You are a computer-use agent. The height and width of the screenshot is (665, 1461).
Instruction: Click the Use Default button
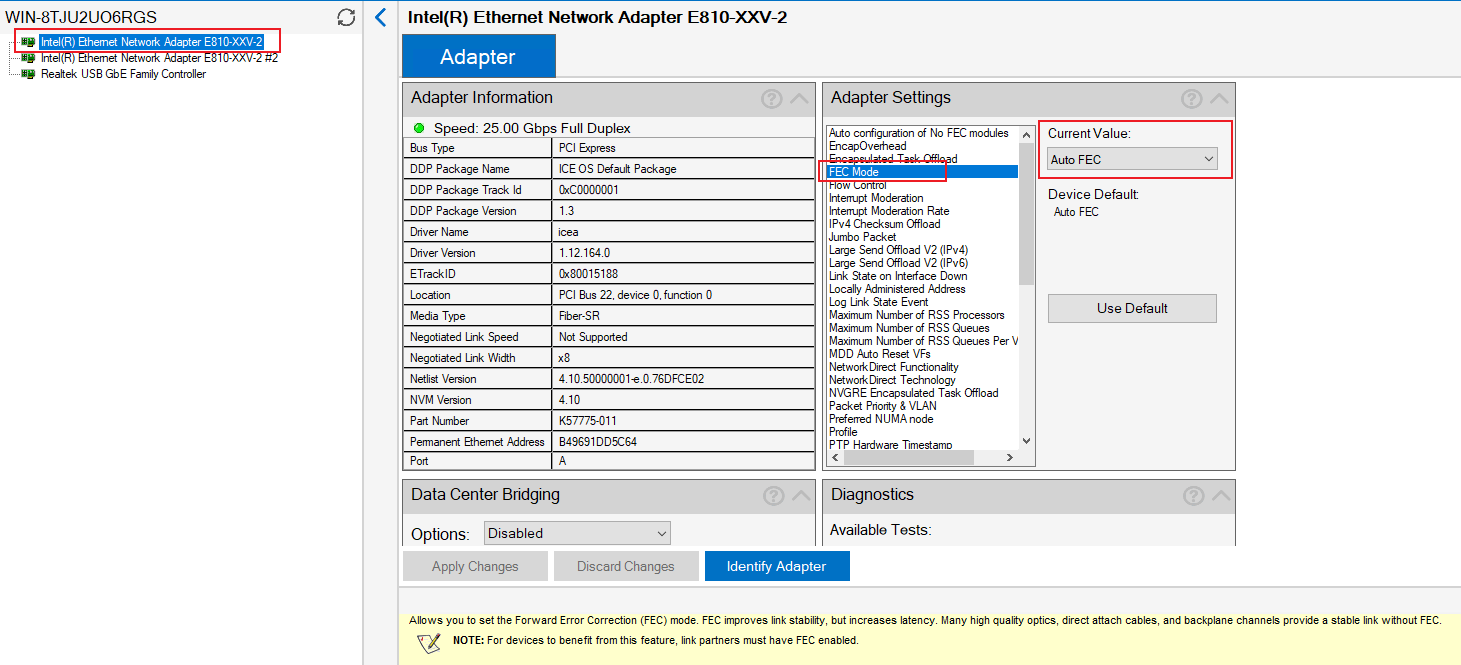(x=1132, y=308)
